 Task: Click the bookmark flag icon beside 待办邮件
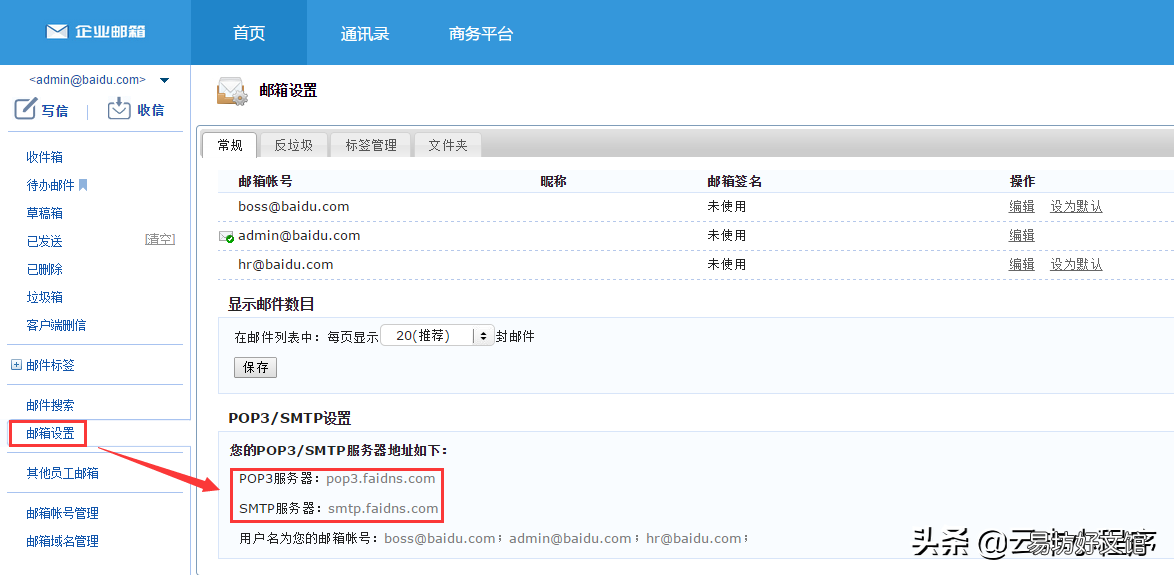point(83,184)
